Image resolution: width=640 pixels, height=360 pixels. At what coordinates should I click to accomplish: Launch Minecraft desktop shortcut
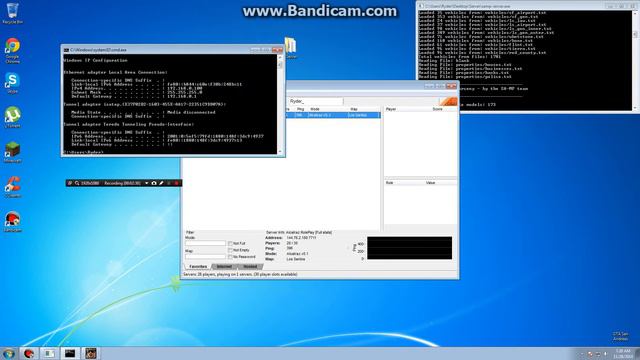12,152
